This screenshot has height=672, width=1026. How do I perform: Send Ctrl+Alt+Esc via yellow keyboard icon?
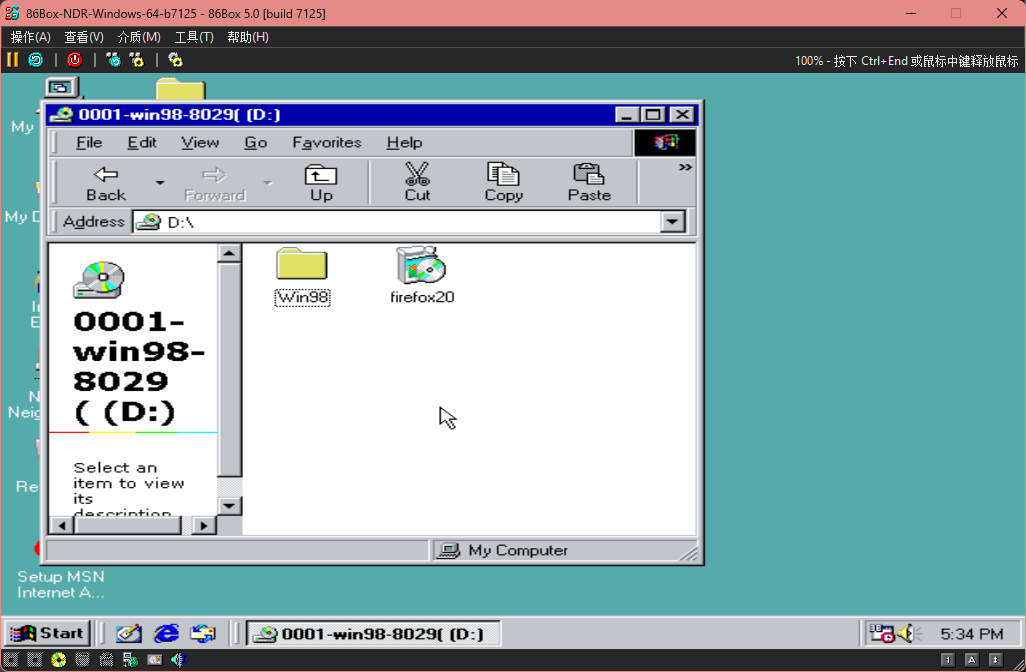pos(137,60)
